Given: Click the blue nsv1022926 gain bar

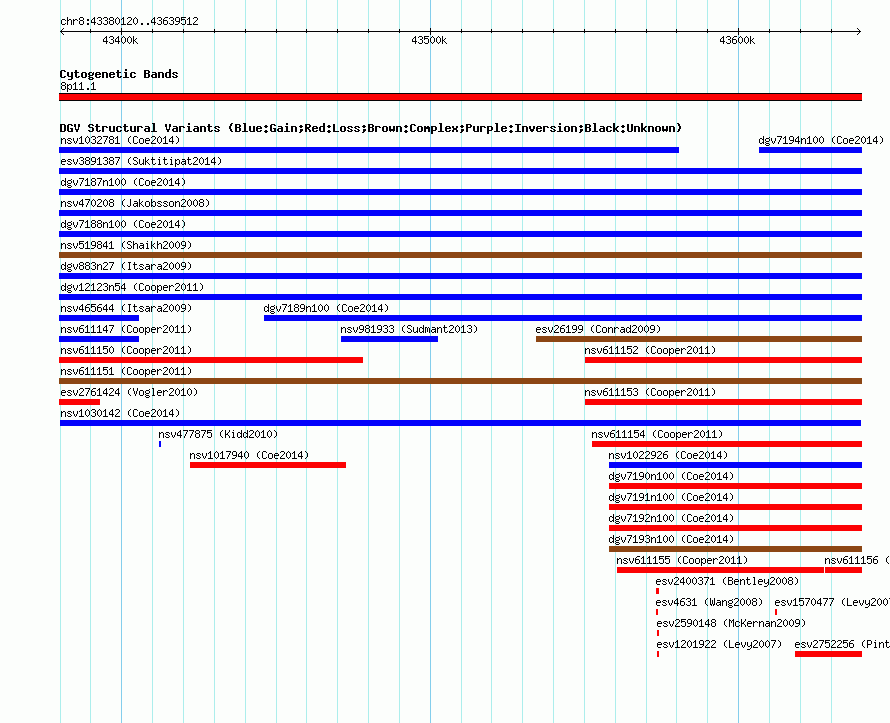Looking at the screenshot, I should (x=736, y=465).
